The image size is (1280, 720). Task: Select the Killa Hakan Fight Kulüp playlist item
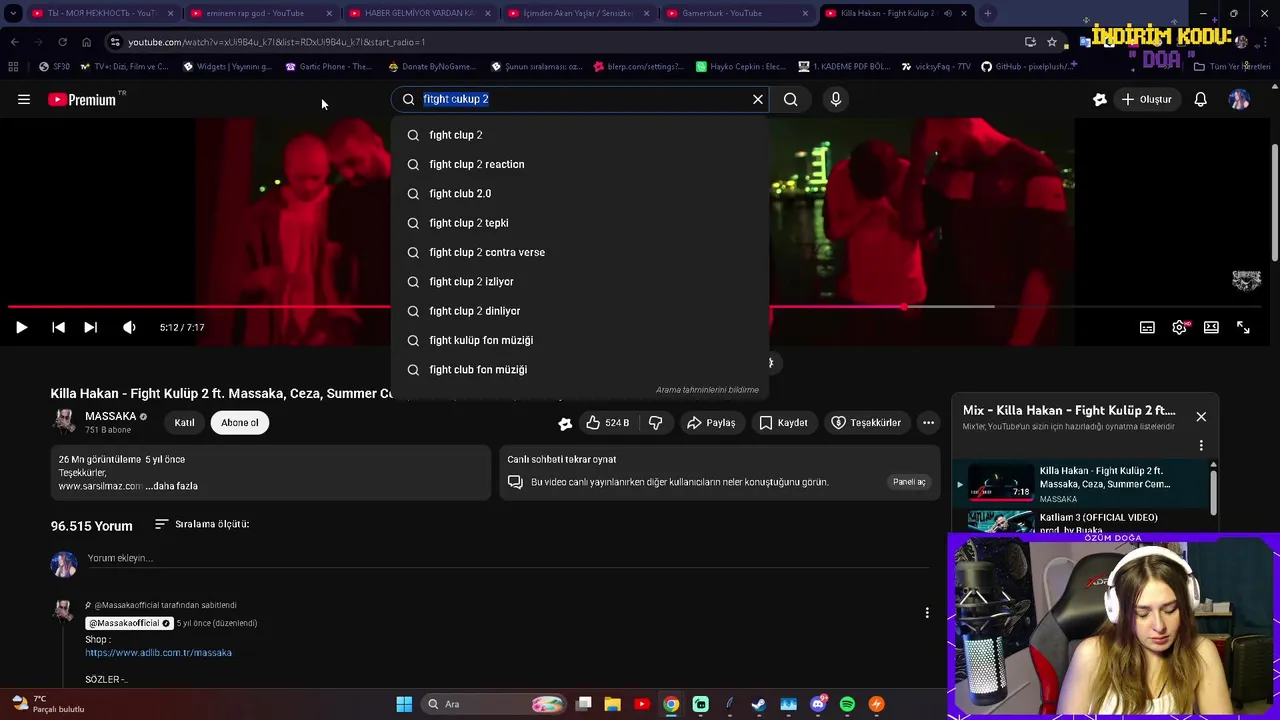pyautogui.click(x=1080, y=484)
